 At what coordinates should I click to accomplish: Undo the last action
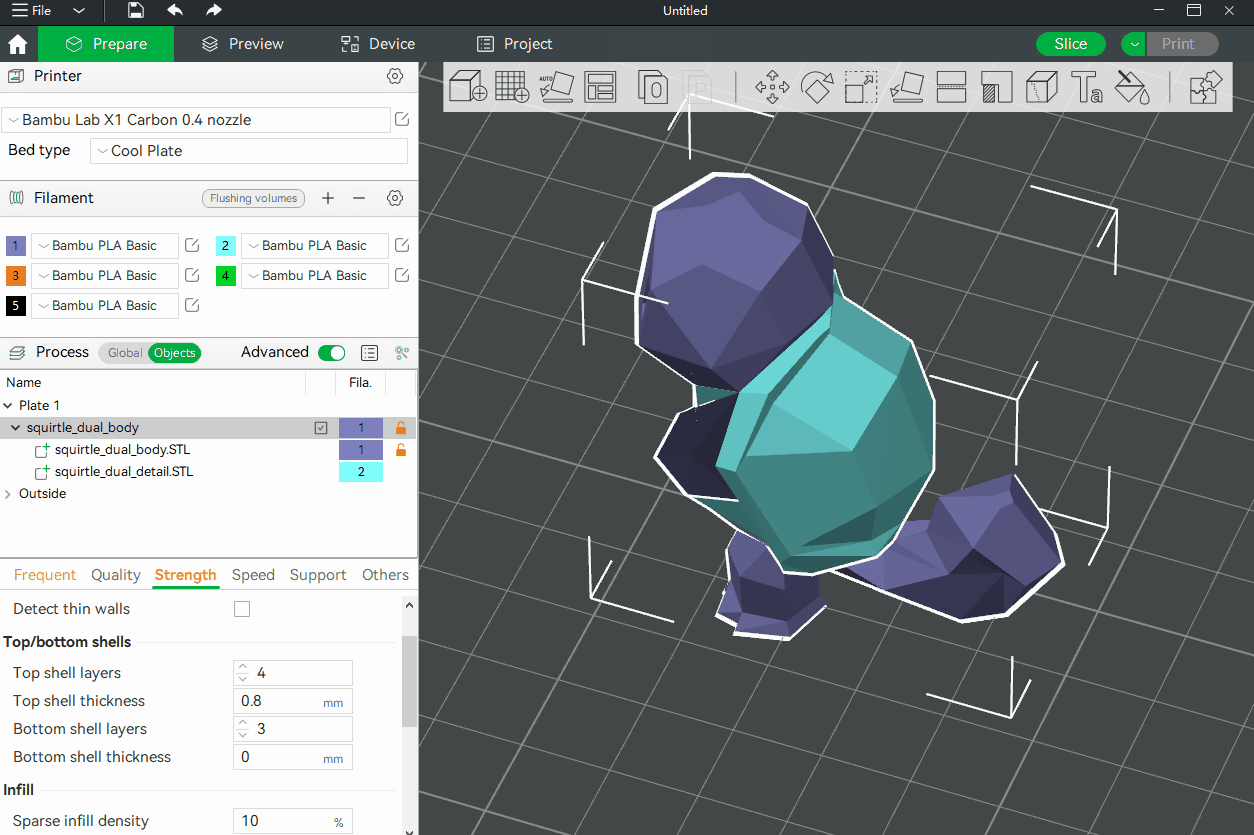(175, 11)
